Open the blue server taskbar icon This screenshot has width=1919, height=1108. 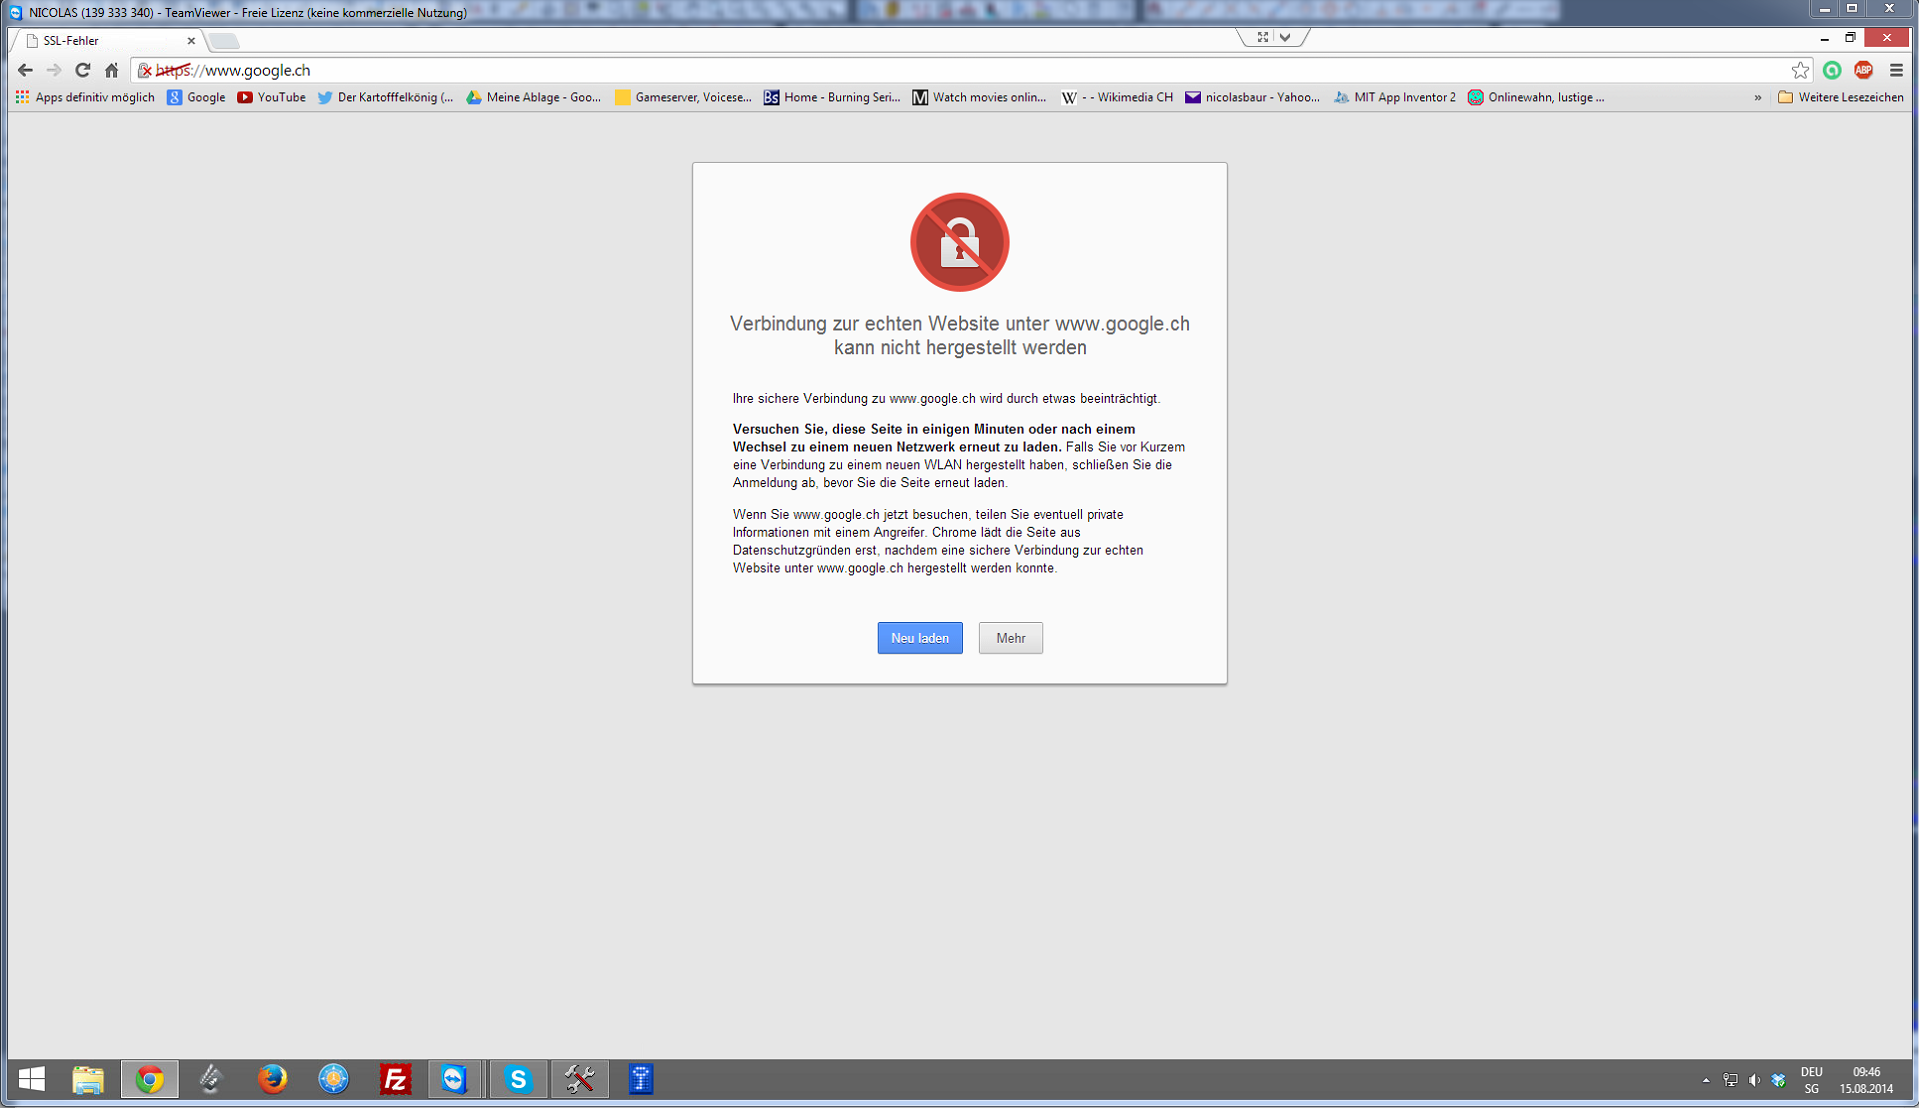tap(641, 1079)
